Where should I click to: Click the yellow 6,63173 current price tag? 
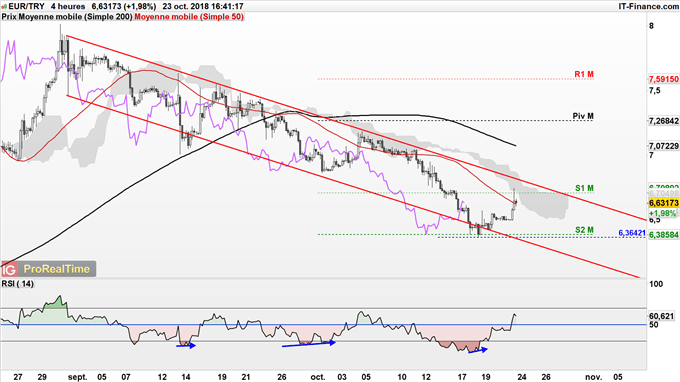(664, 203)
